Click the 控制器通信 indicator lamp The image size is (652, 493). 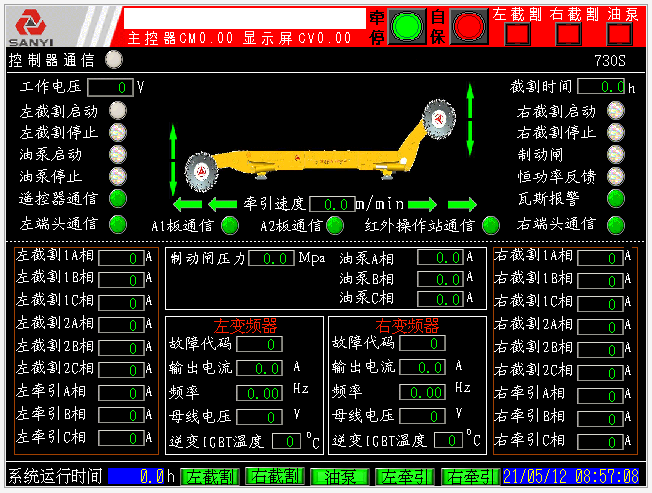pos(113,60)
